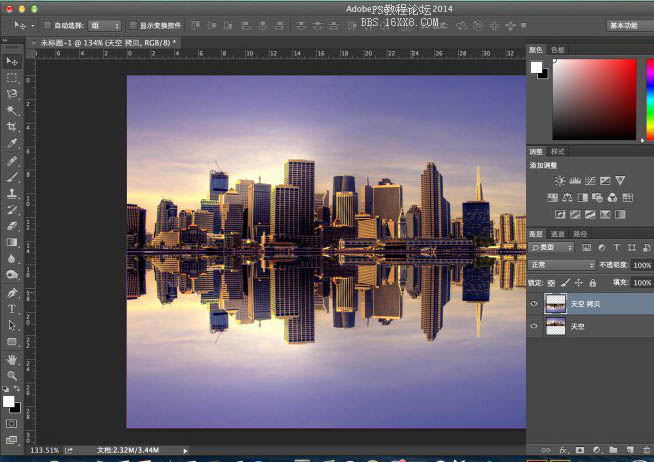Select the Zoom tool
Image resolution: width=654 pixels, height=462 pixels.
click(12, 375)
